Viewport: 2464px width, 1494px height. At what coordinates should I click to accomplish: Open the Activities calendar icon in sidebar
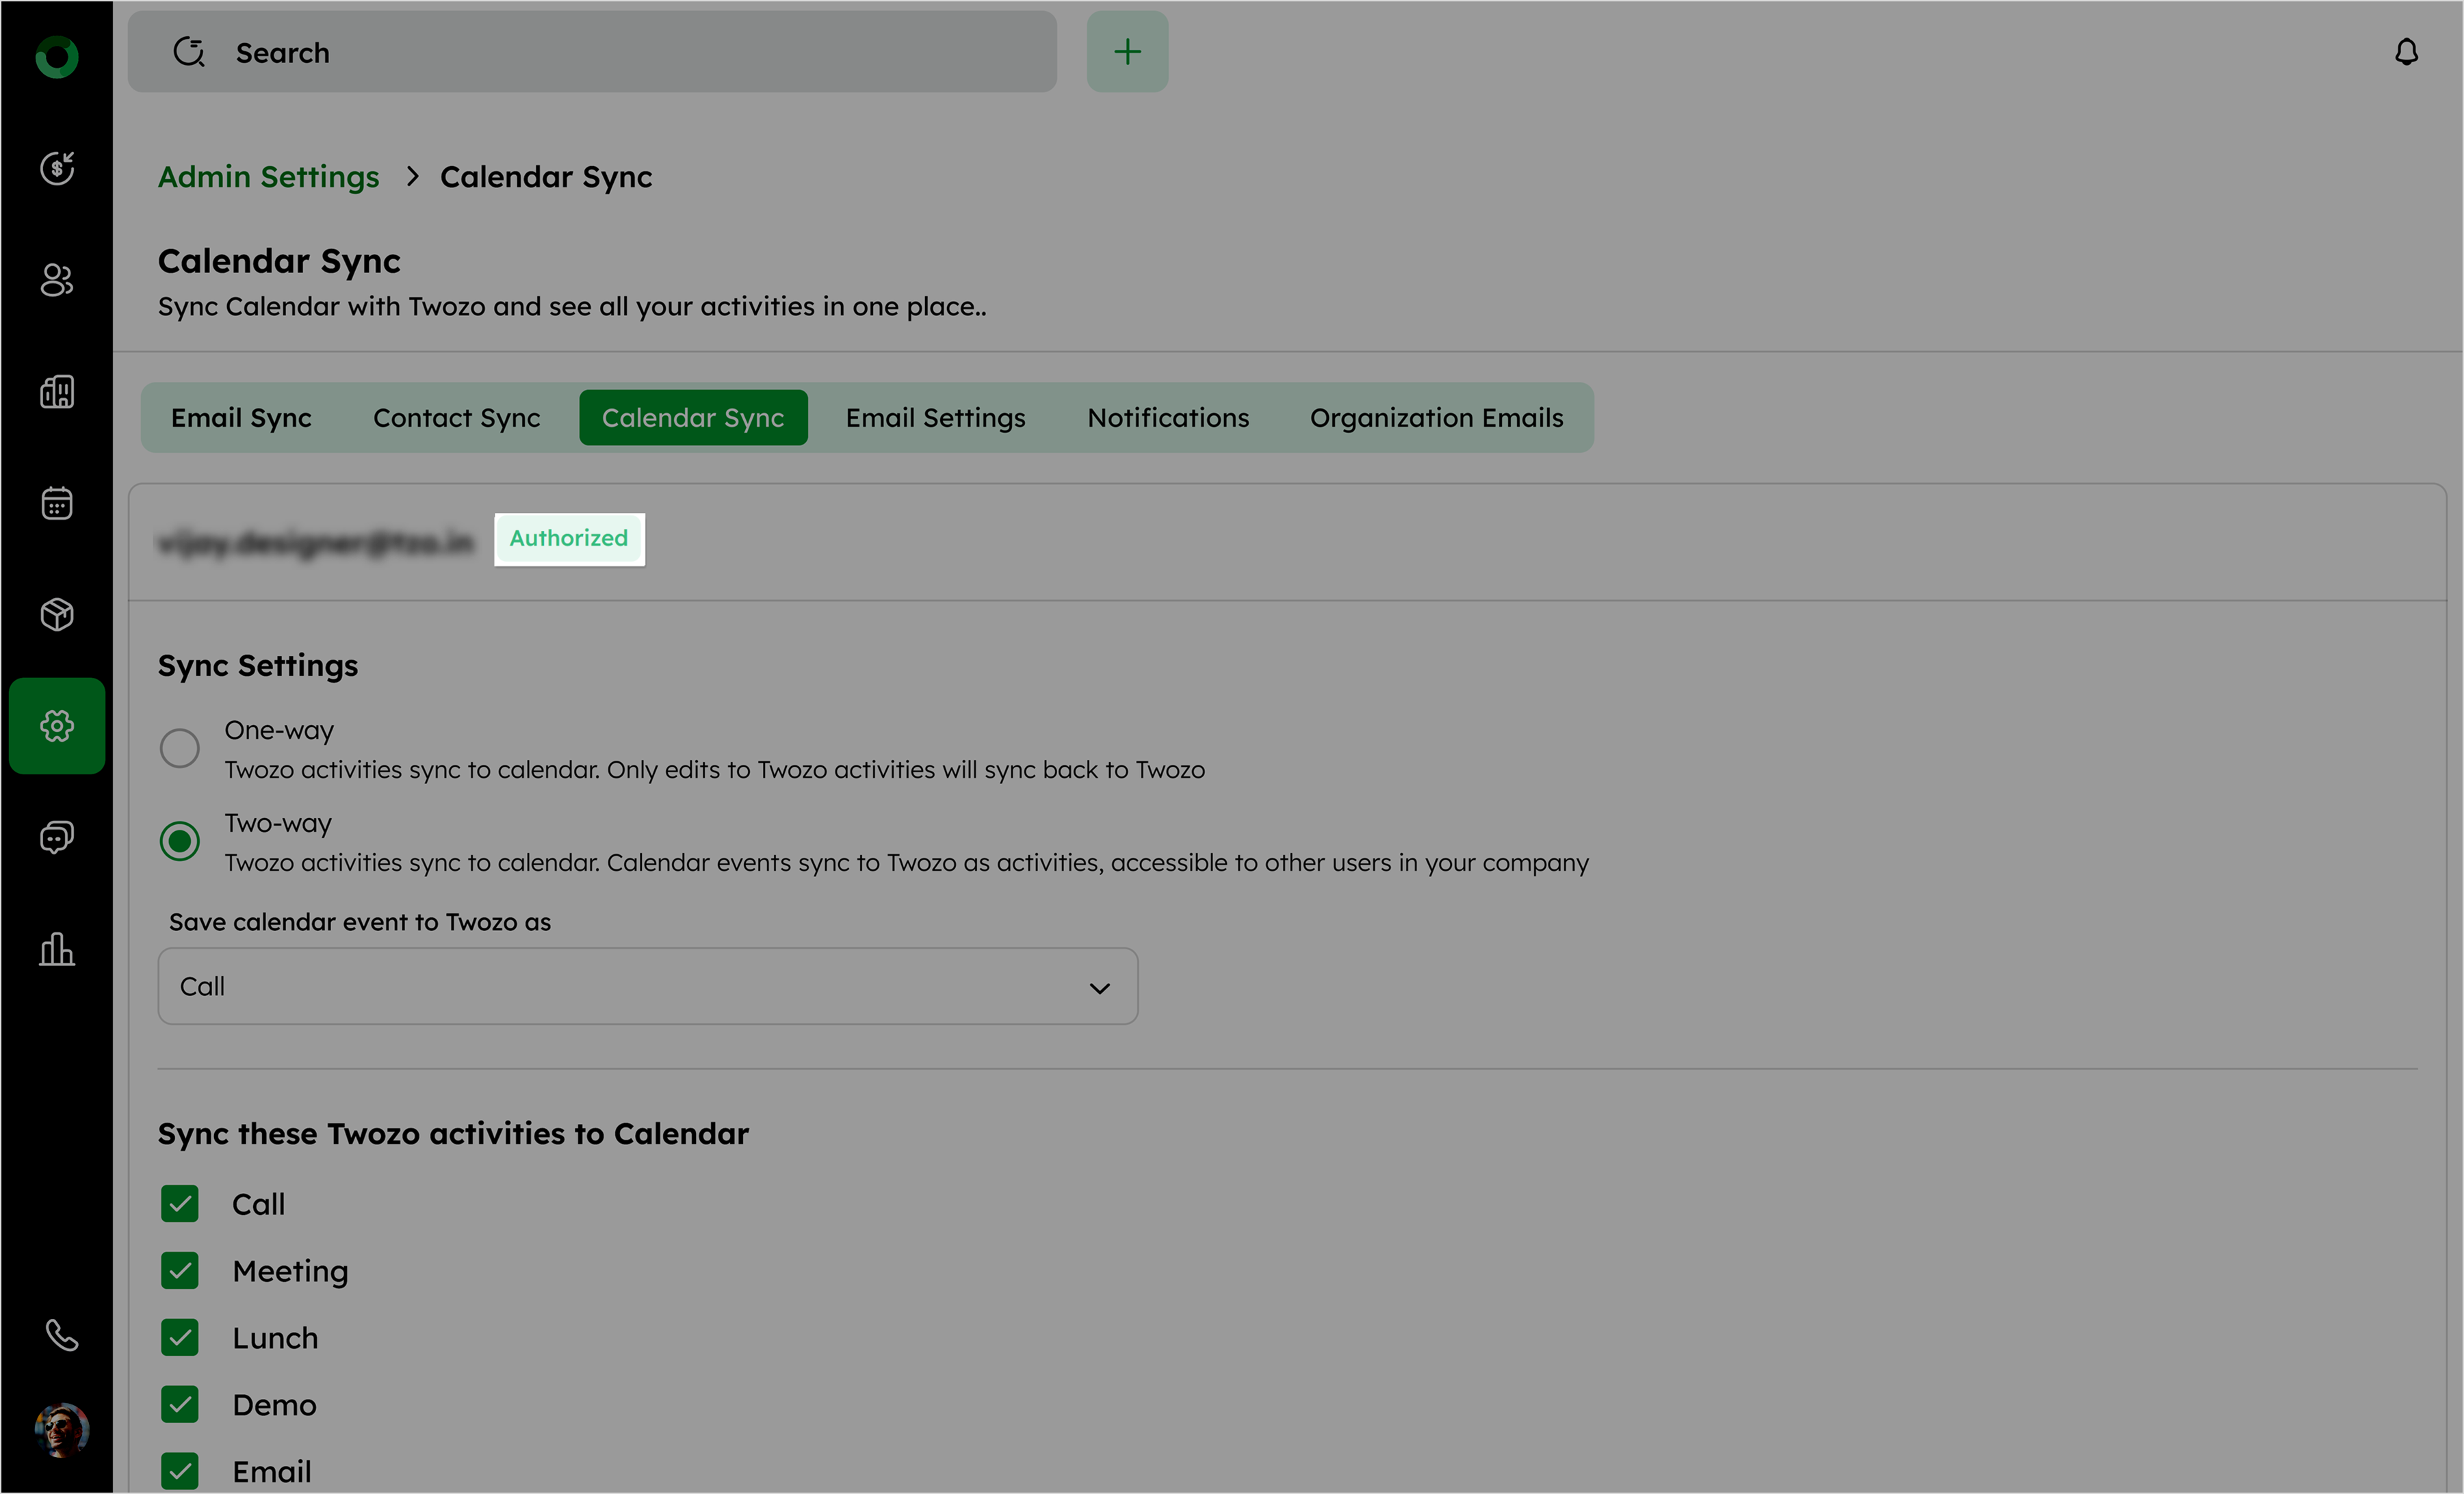click(x=57, y=503)
